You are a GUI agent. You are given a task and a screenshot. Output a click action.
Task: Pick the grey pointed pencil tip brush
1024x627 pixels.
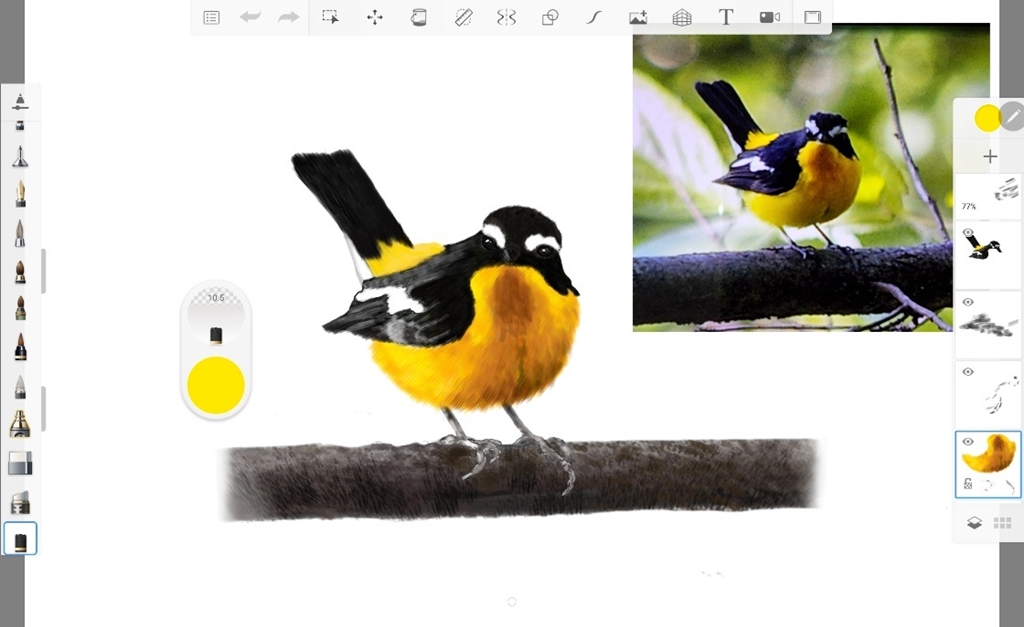point(20,387)
